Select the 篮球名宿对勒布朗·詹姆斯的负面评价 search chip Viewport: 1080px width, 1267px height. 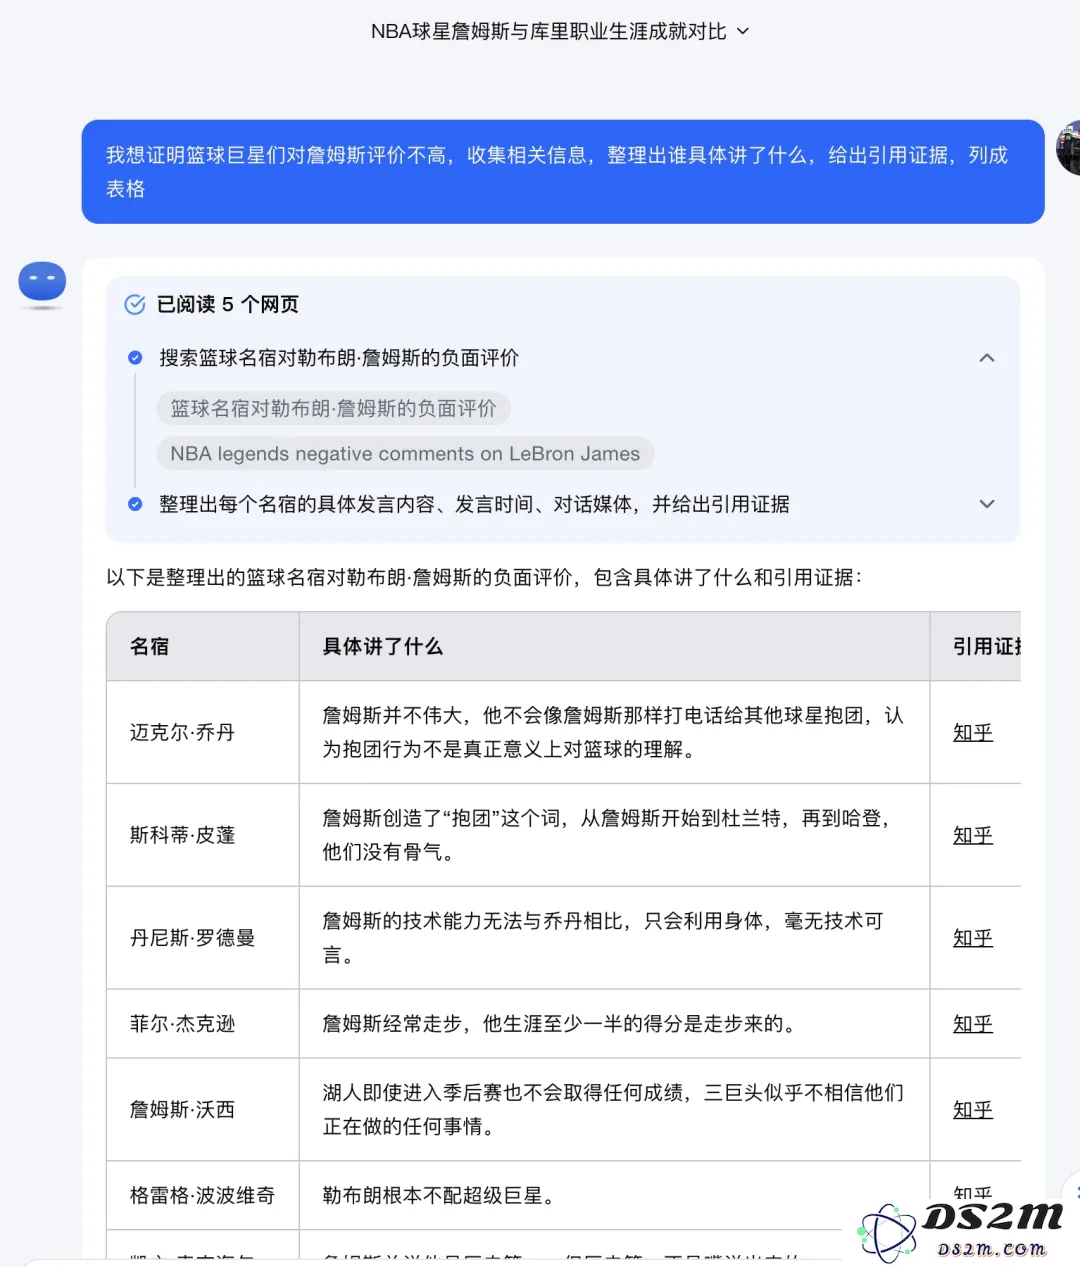[x=333, y=408]
